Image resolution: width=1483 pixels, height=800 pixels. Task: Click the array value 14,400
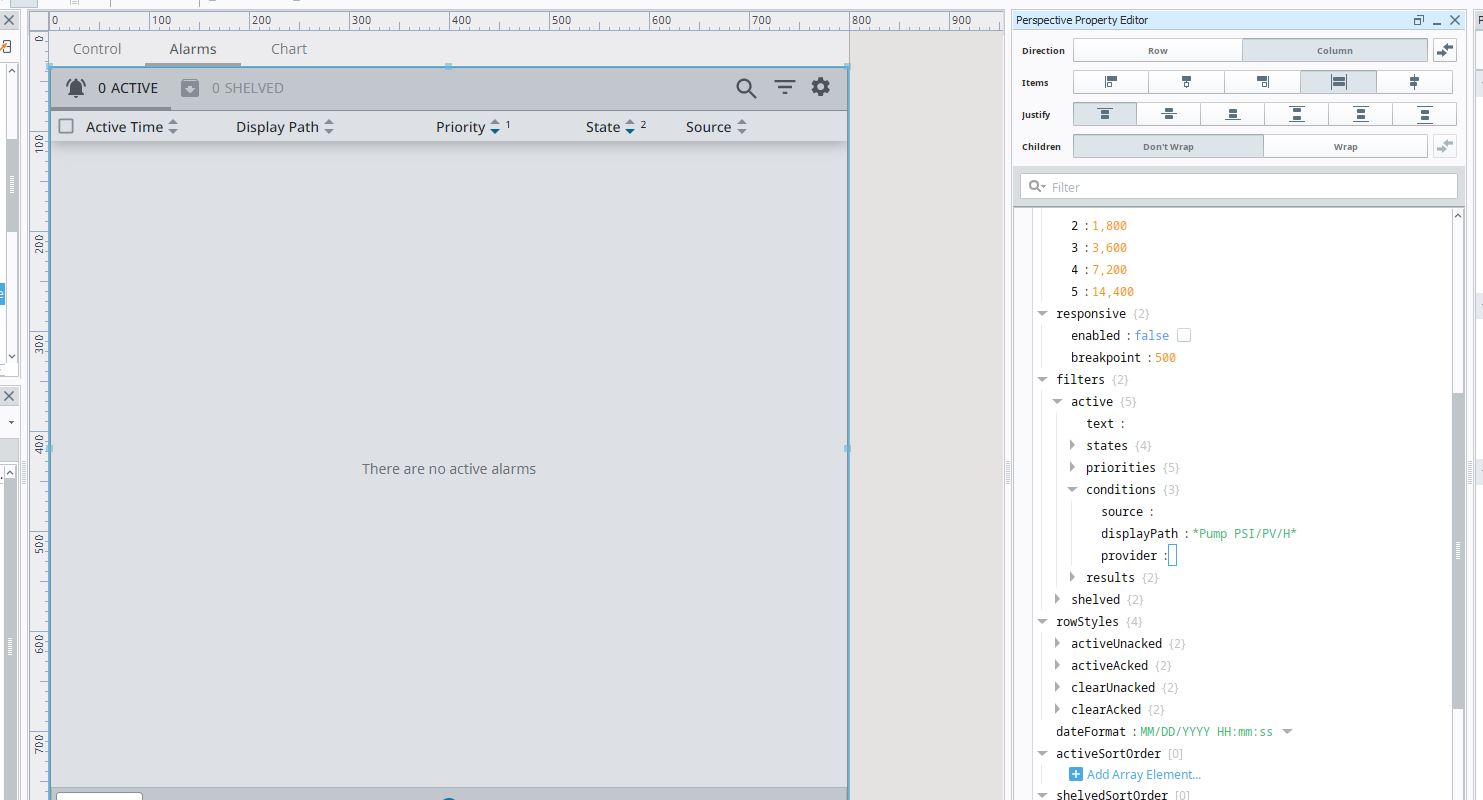pyautogui.click(x=1113, y=291)
